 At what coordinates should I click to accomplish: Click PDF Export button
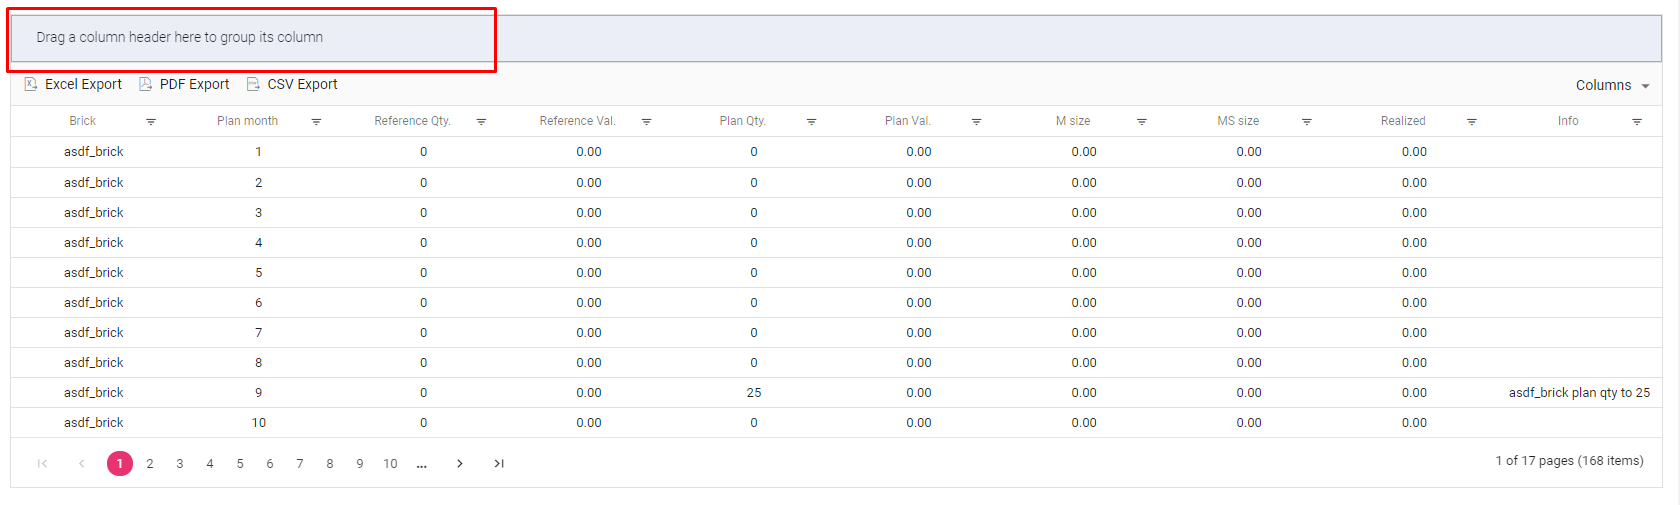coord(184,85)
